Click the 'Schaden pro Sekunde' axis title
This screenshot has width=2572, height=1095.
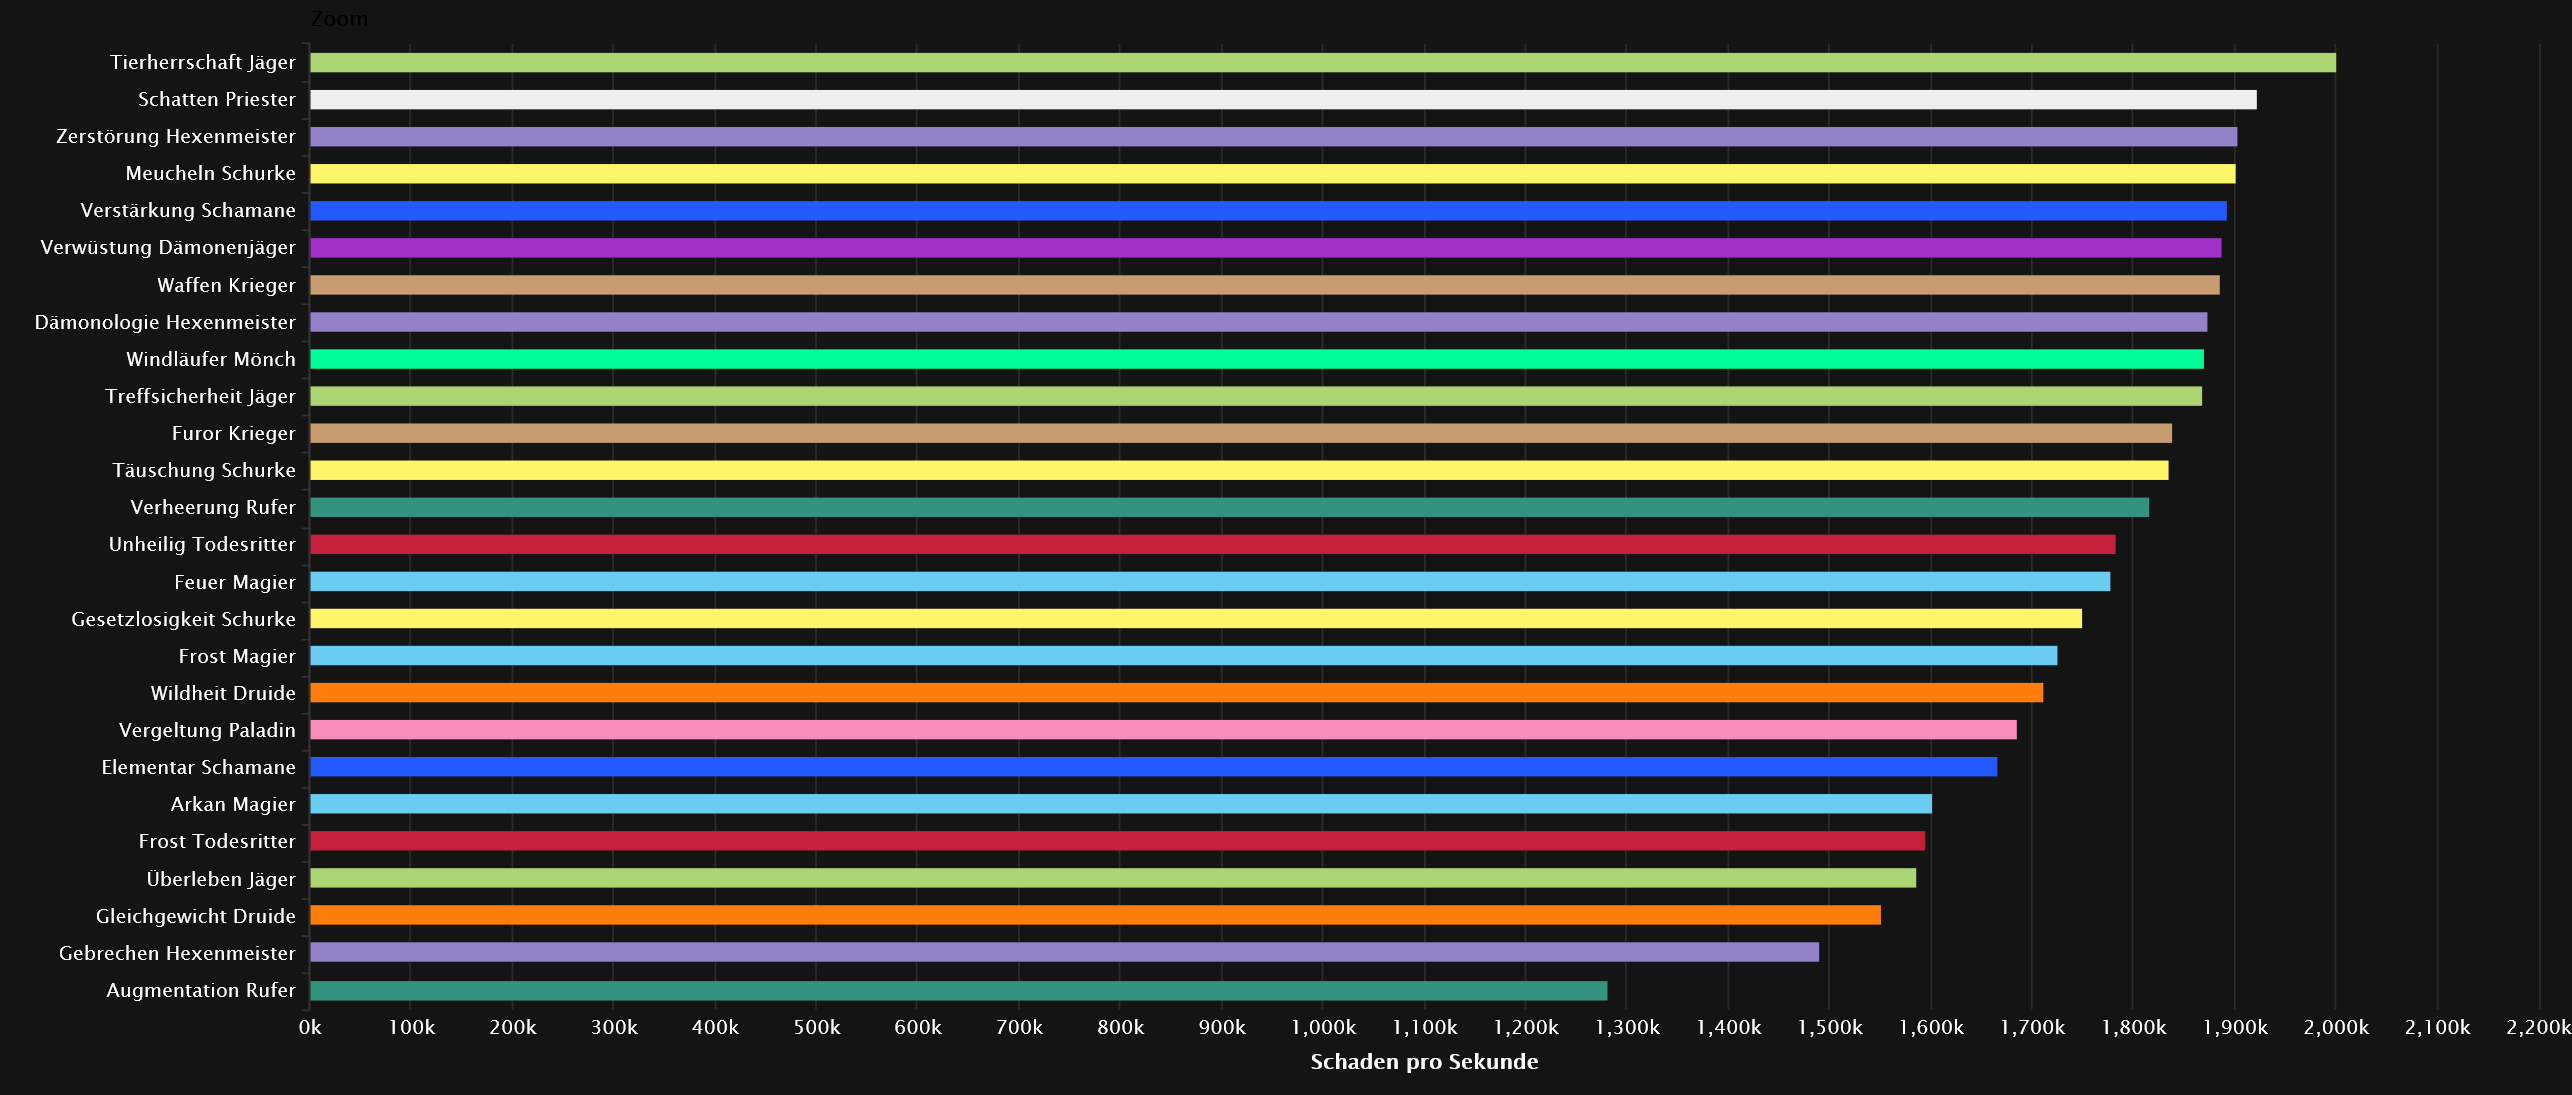point(1424,1062)
